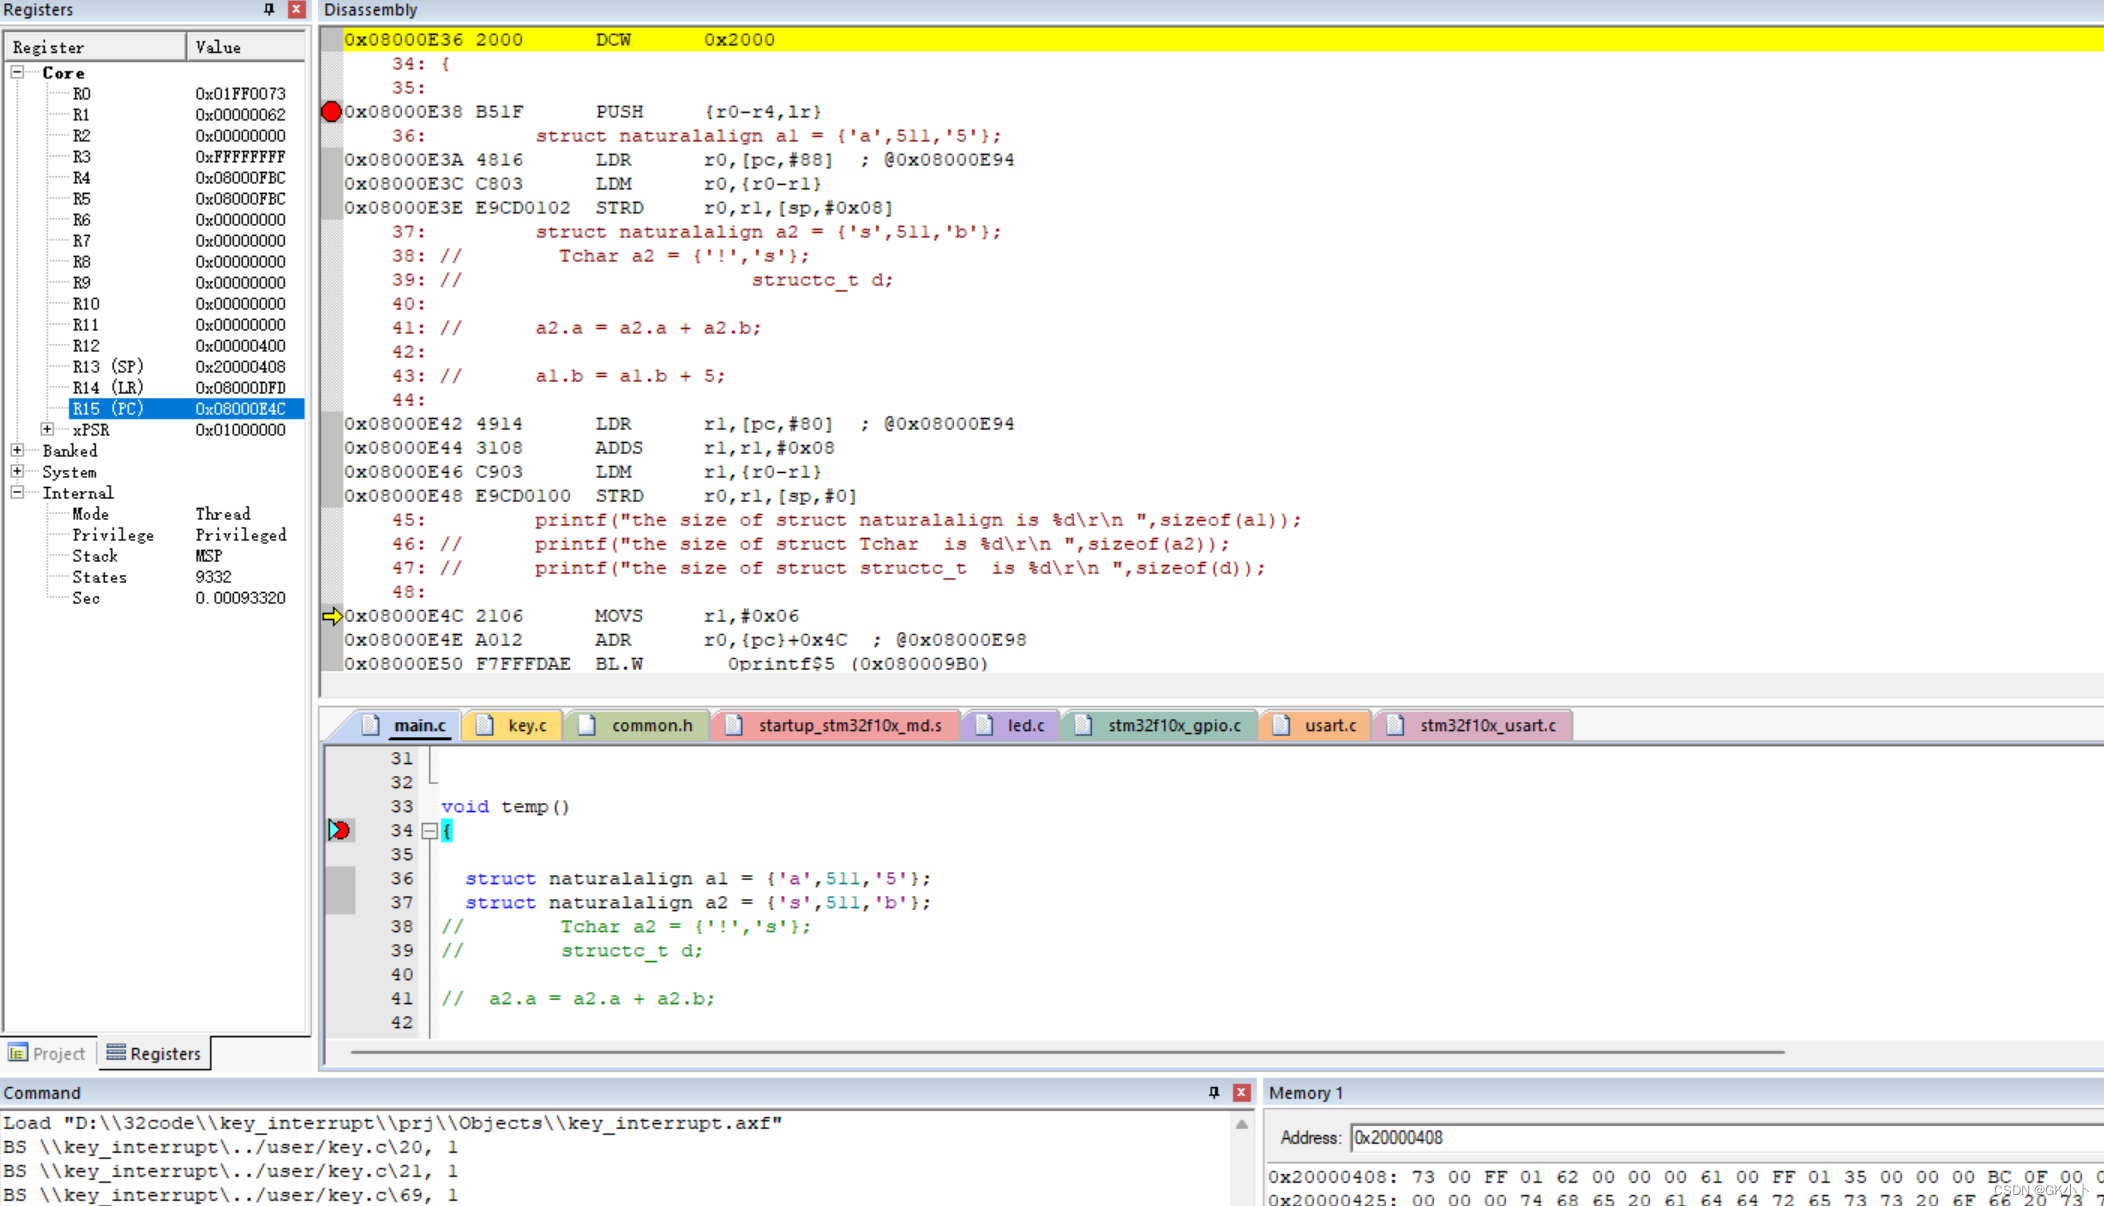
Task: Click the xPSR value 0x01000000
Action: pos(240,429)
